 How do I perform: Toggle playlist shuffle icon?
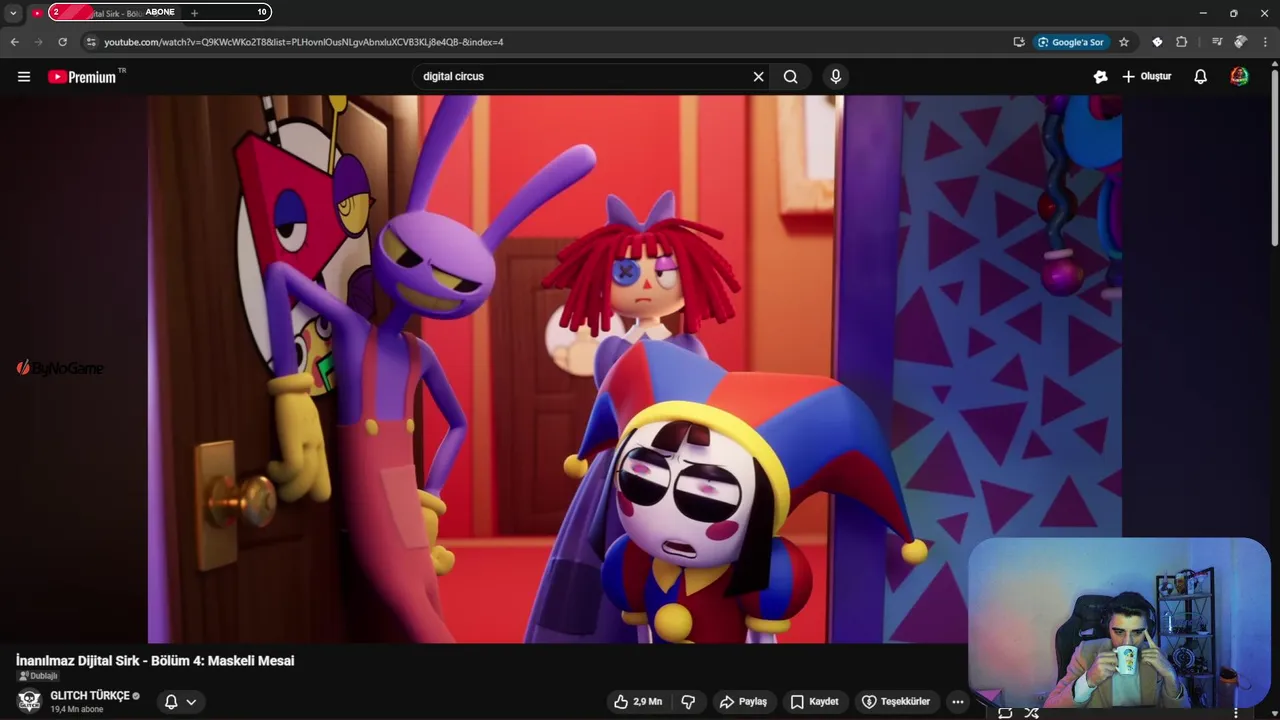(1031, 713)
